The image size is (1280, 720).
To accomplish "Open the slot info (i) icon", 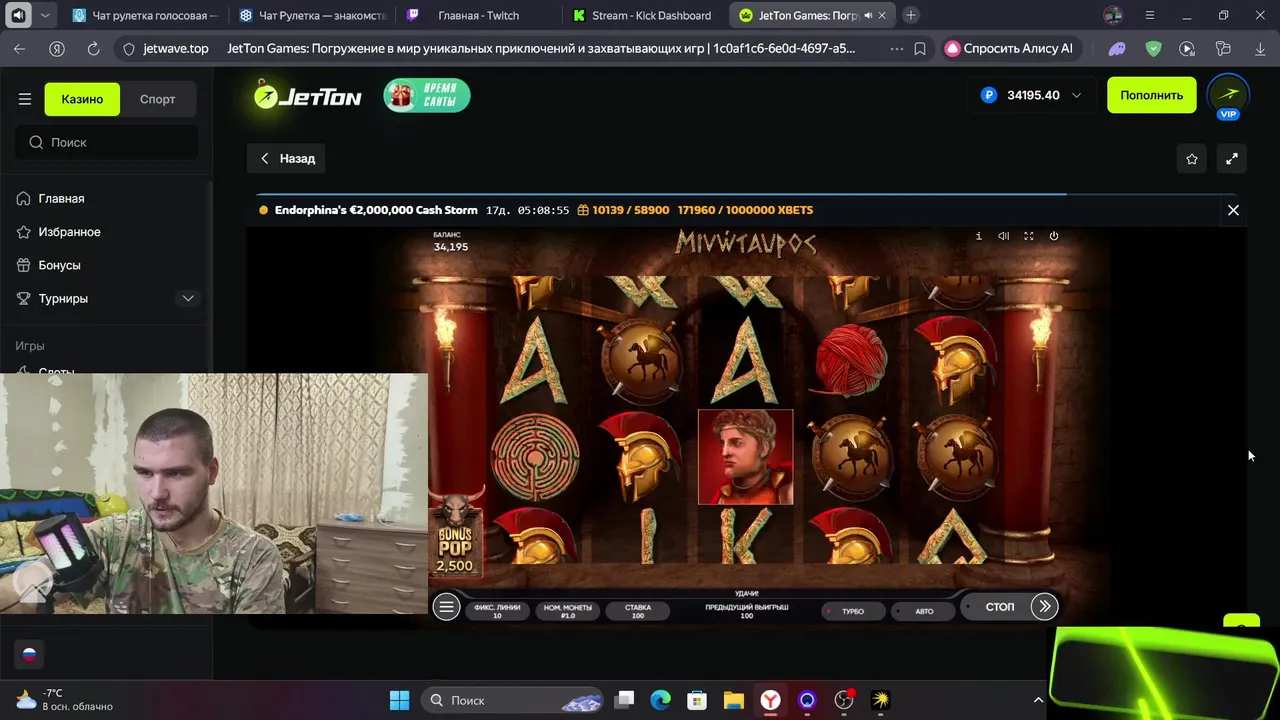I will 978,236.
